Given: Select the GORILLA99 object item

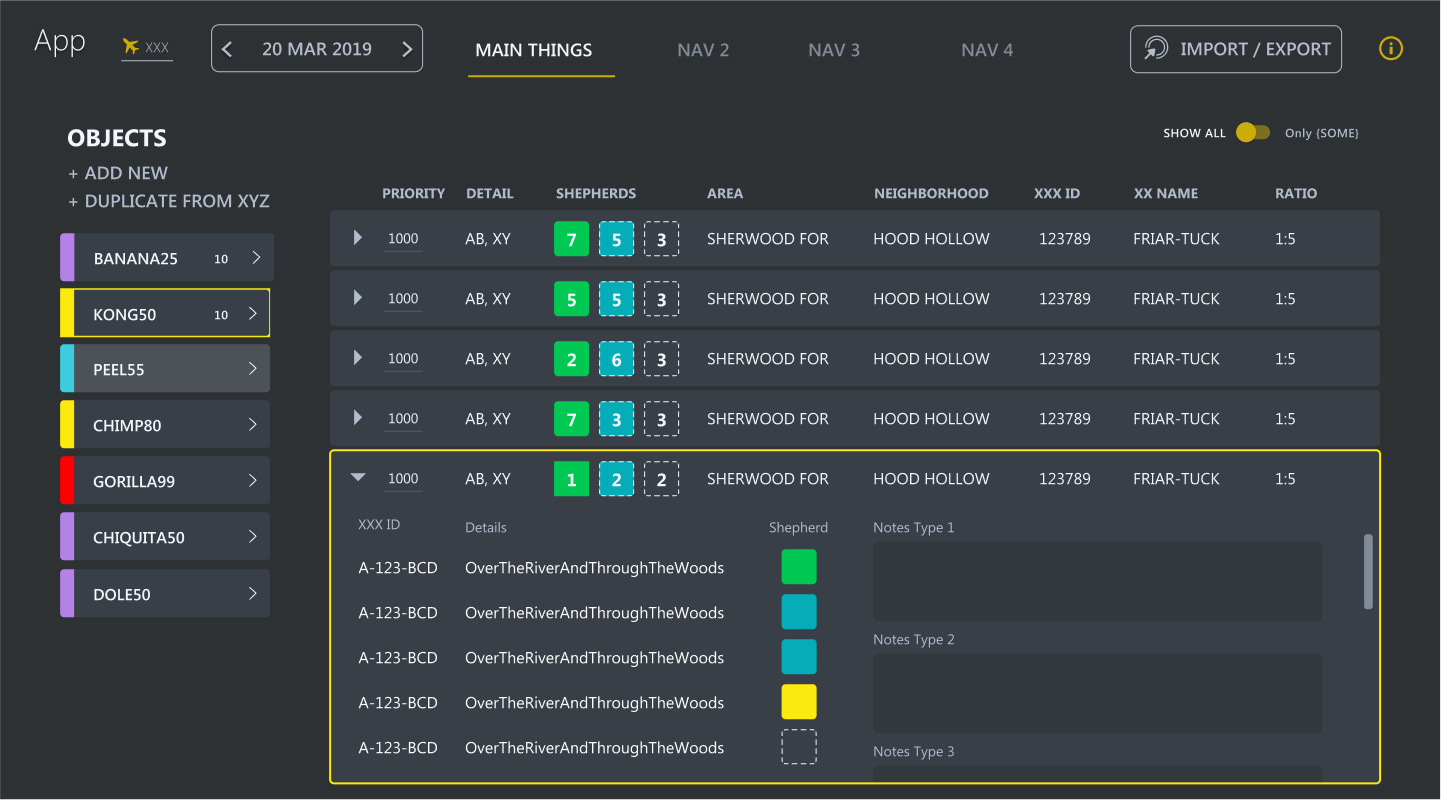Looking at the screenshot, I should [165, 481].
